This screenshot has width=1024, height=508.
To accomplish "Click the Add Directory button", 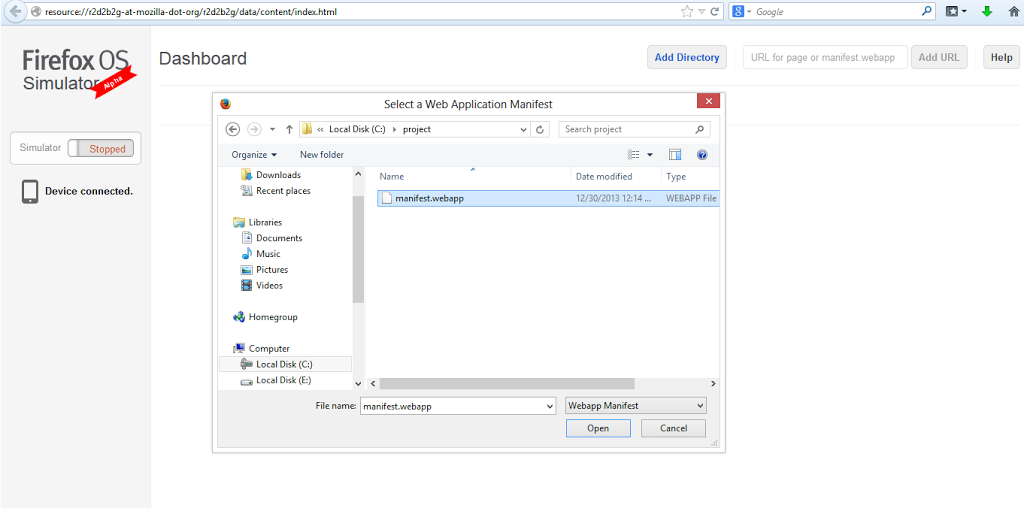I will point(686,58).
